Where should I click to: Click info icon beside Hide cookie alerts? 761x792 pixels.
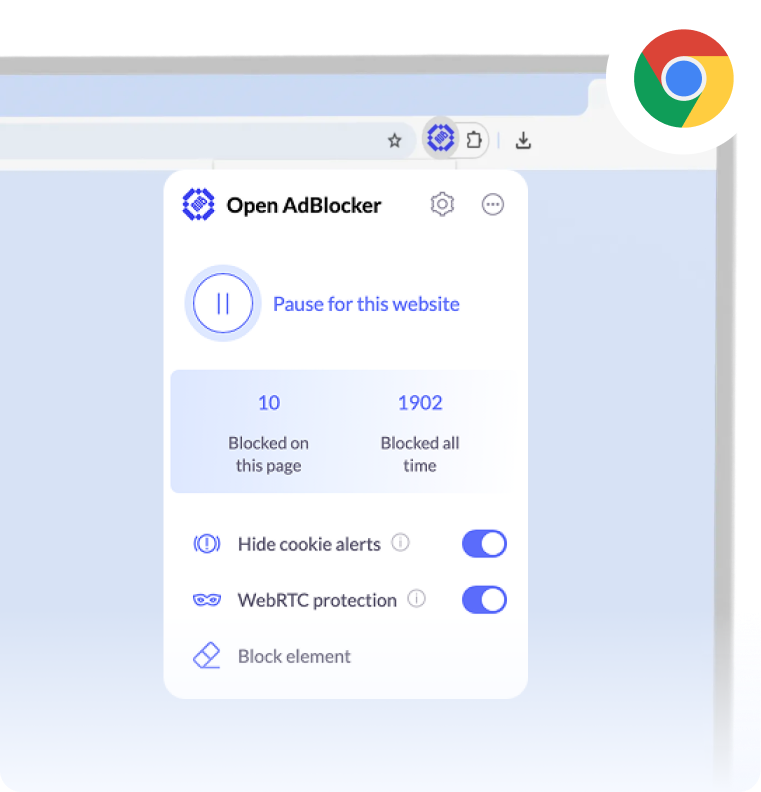(400, 542)
